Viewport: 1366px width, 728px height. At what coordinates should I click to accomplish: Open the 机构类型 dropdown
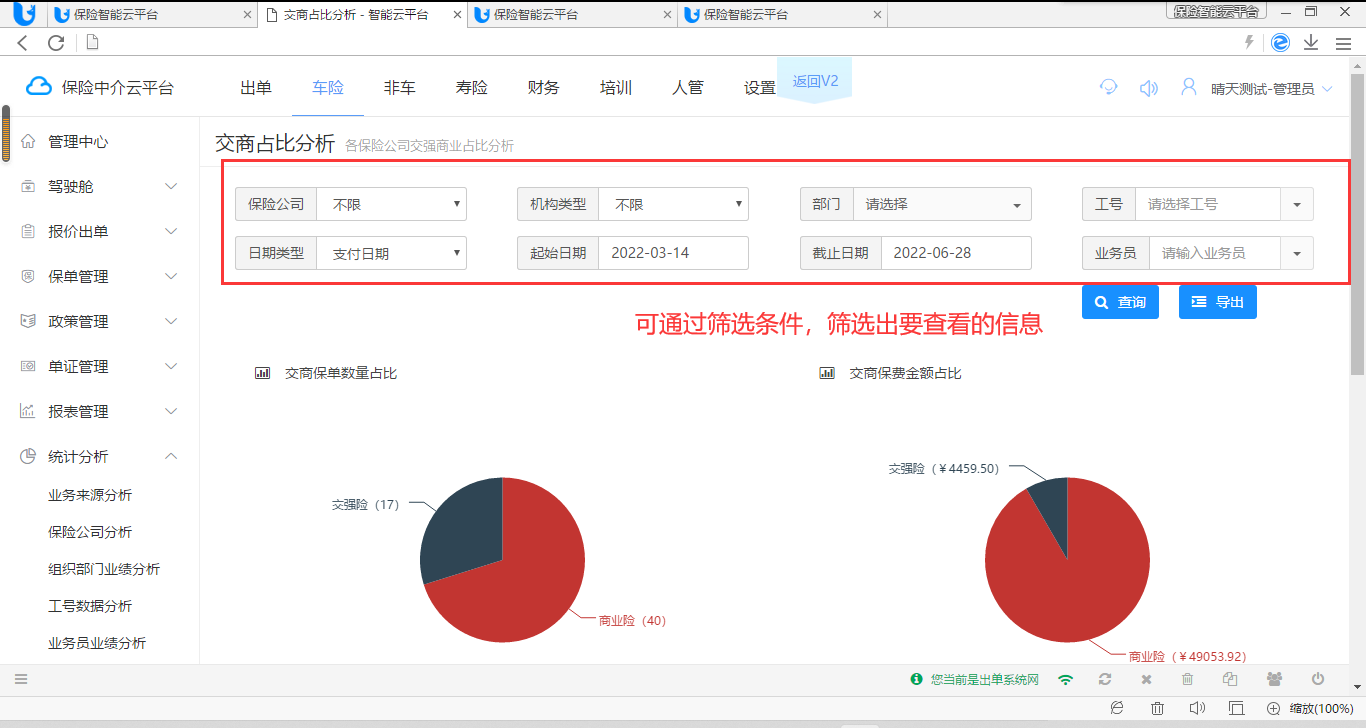click(673, 204)
